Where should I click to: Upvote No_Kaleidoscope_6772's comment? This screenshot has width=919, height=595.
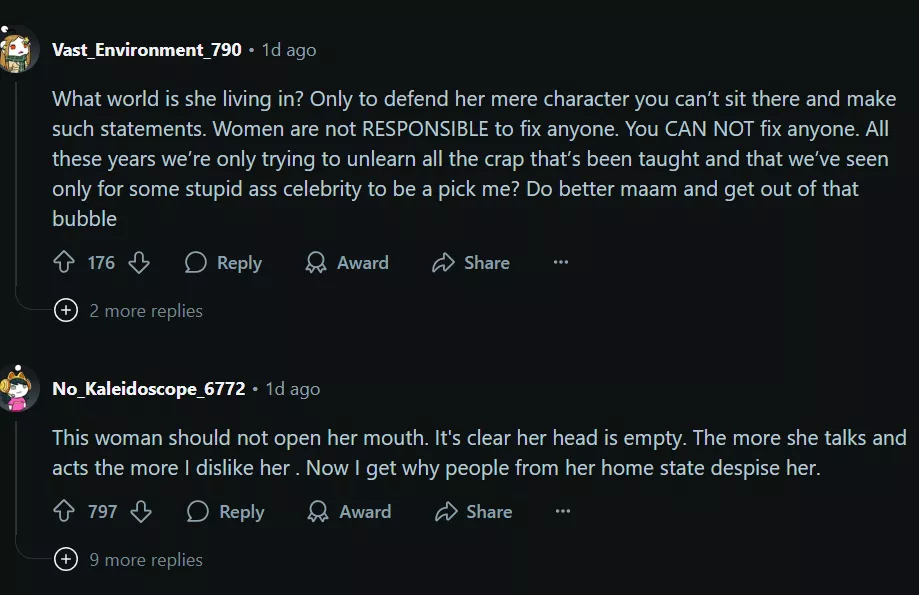(64, 512)
